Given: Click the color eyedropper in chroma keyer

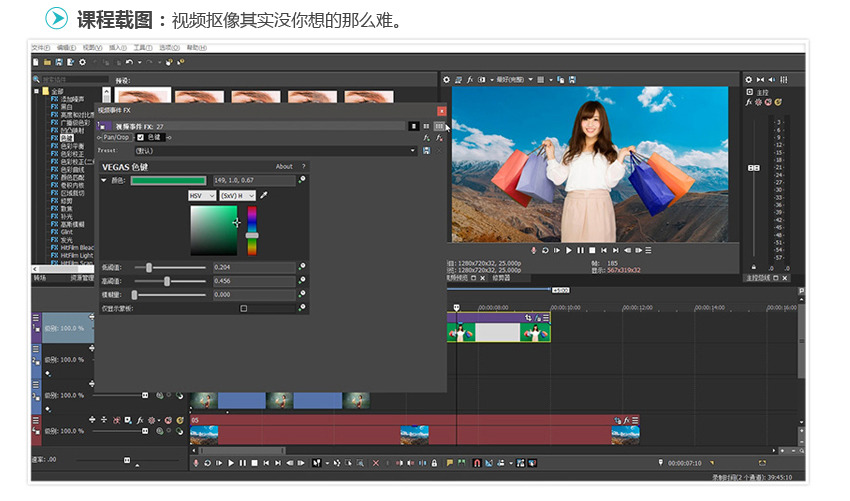Looking at the screenshot, I should tap(264, 195).
